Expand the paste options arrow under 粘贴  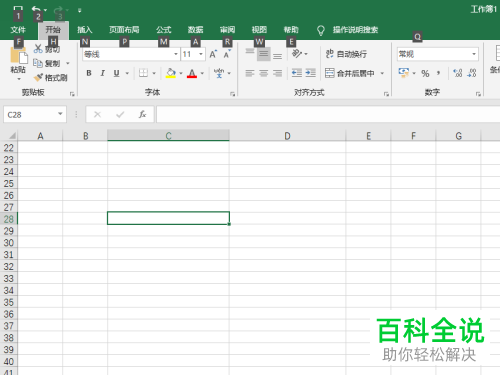pos(19,79)
